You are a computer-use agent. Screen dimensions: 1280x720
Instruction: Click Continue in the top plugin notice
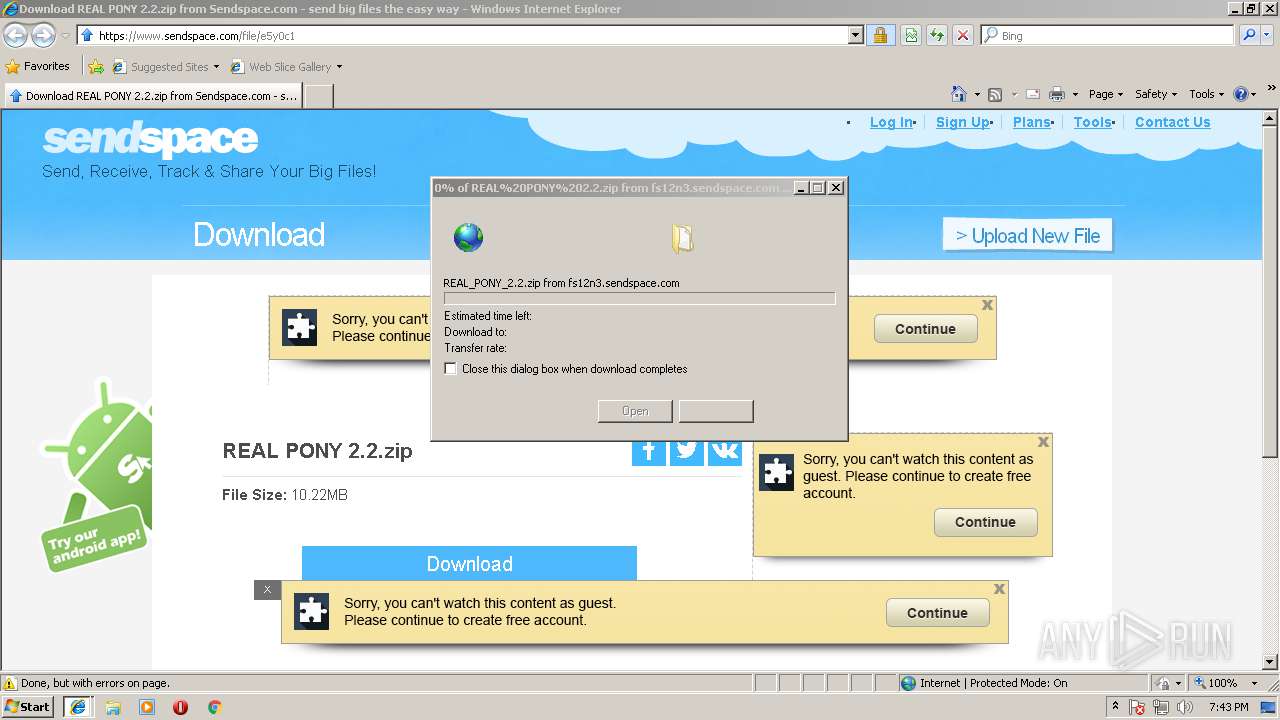click(x=925, y=329)
